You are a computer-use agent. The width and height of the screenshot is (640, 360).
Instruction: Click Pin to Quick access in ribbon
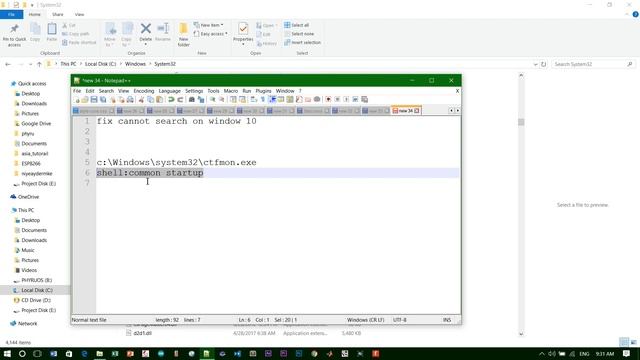[14, 35]
